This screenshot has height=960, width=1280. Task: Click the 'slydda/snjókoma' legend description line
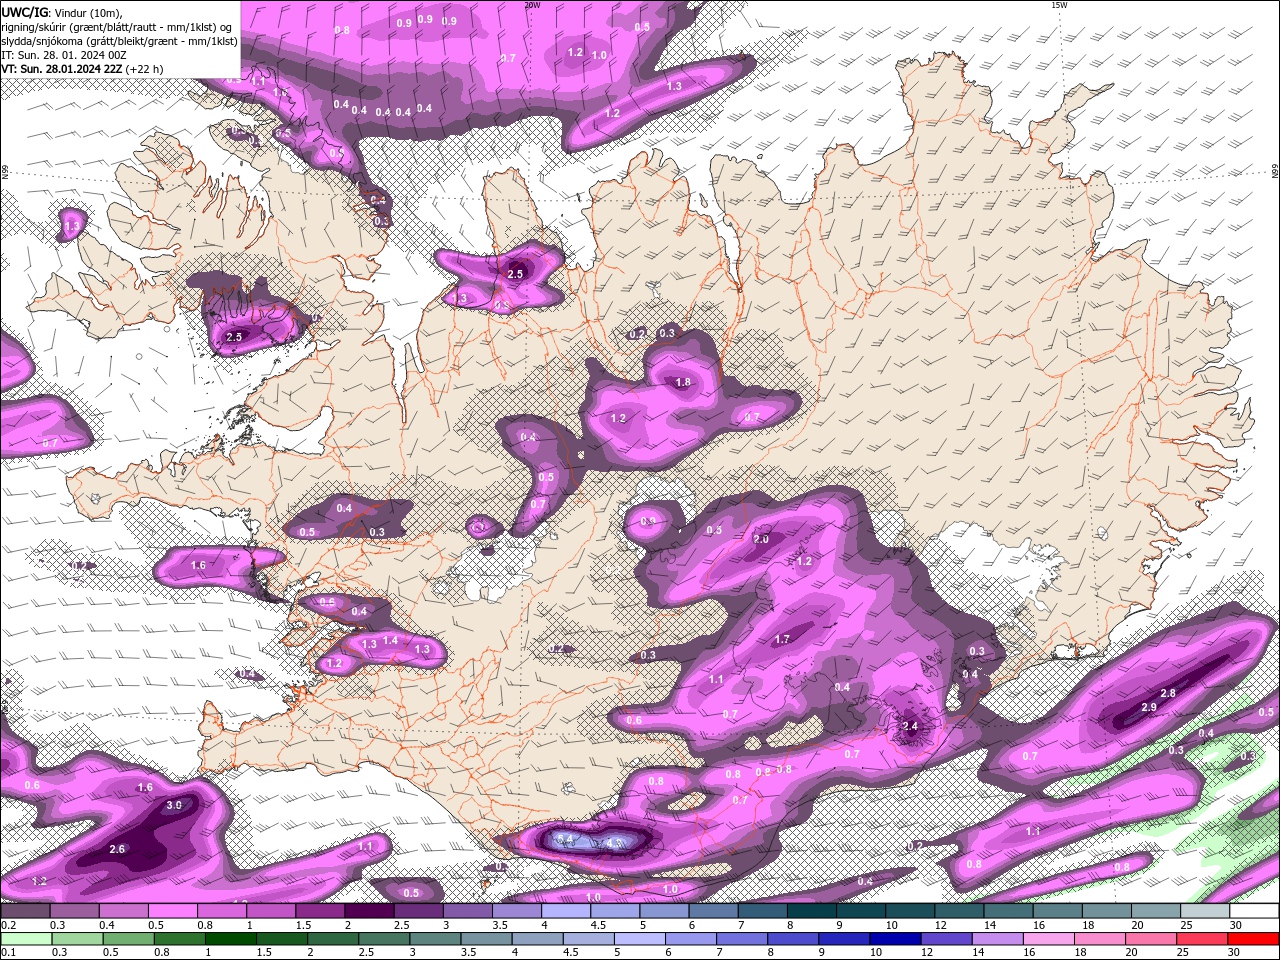click(x=119, y=41)
